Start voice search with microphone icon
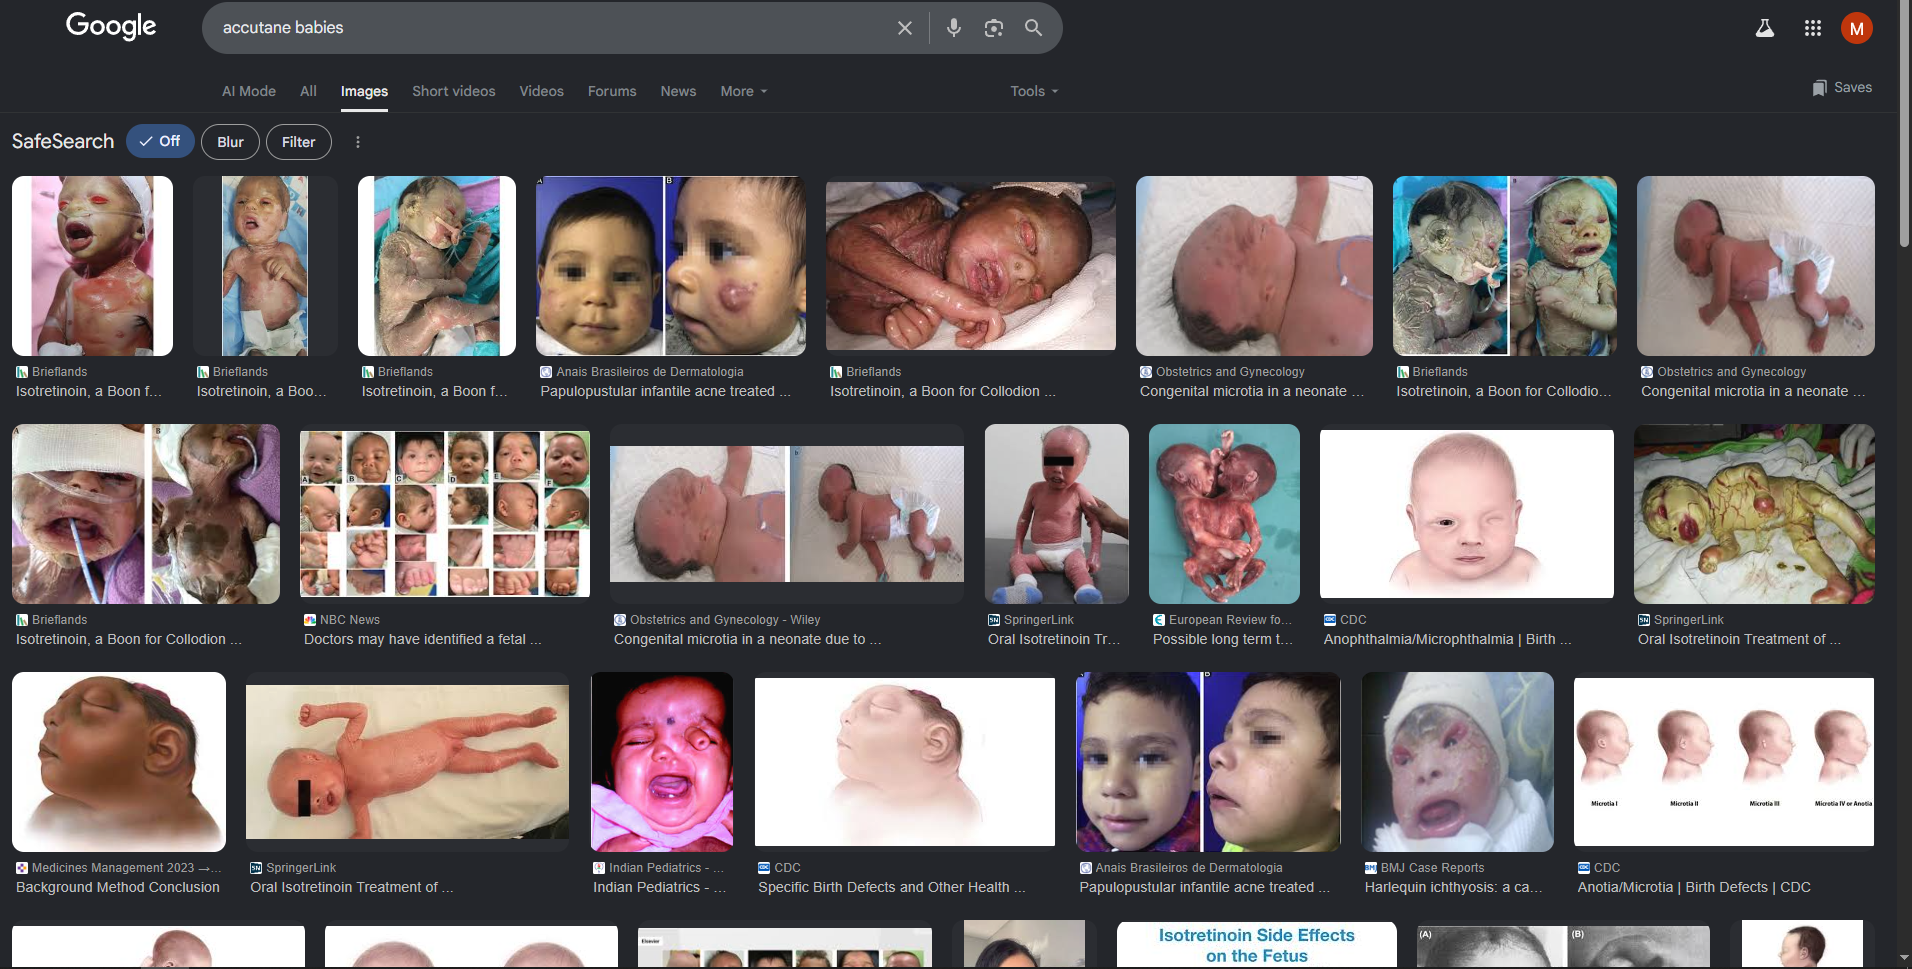The height and width of the screenshot is (969, 1912). click(953, 28)
